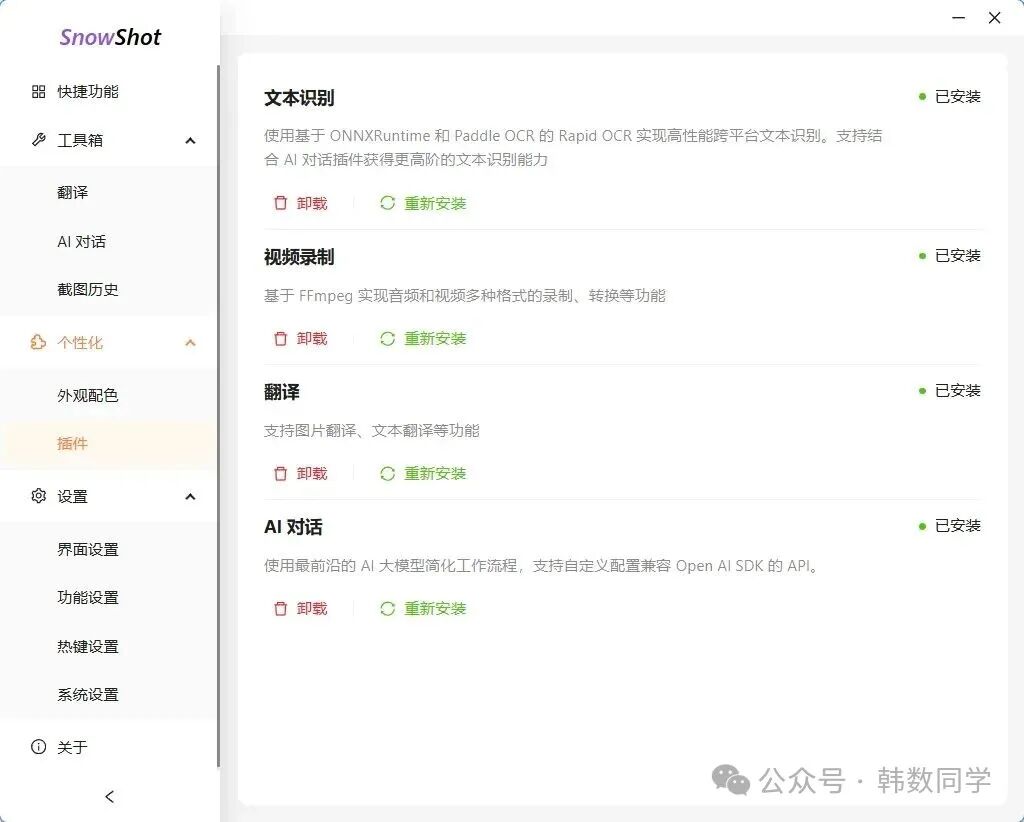Click the AI 对话 plugin title heading
Image resolution: width=1024 pixels, height=822 pixels.
[293, 527]
